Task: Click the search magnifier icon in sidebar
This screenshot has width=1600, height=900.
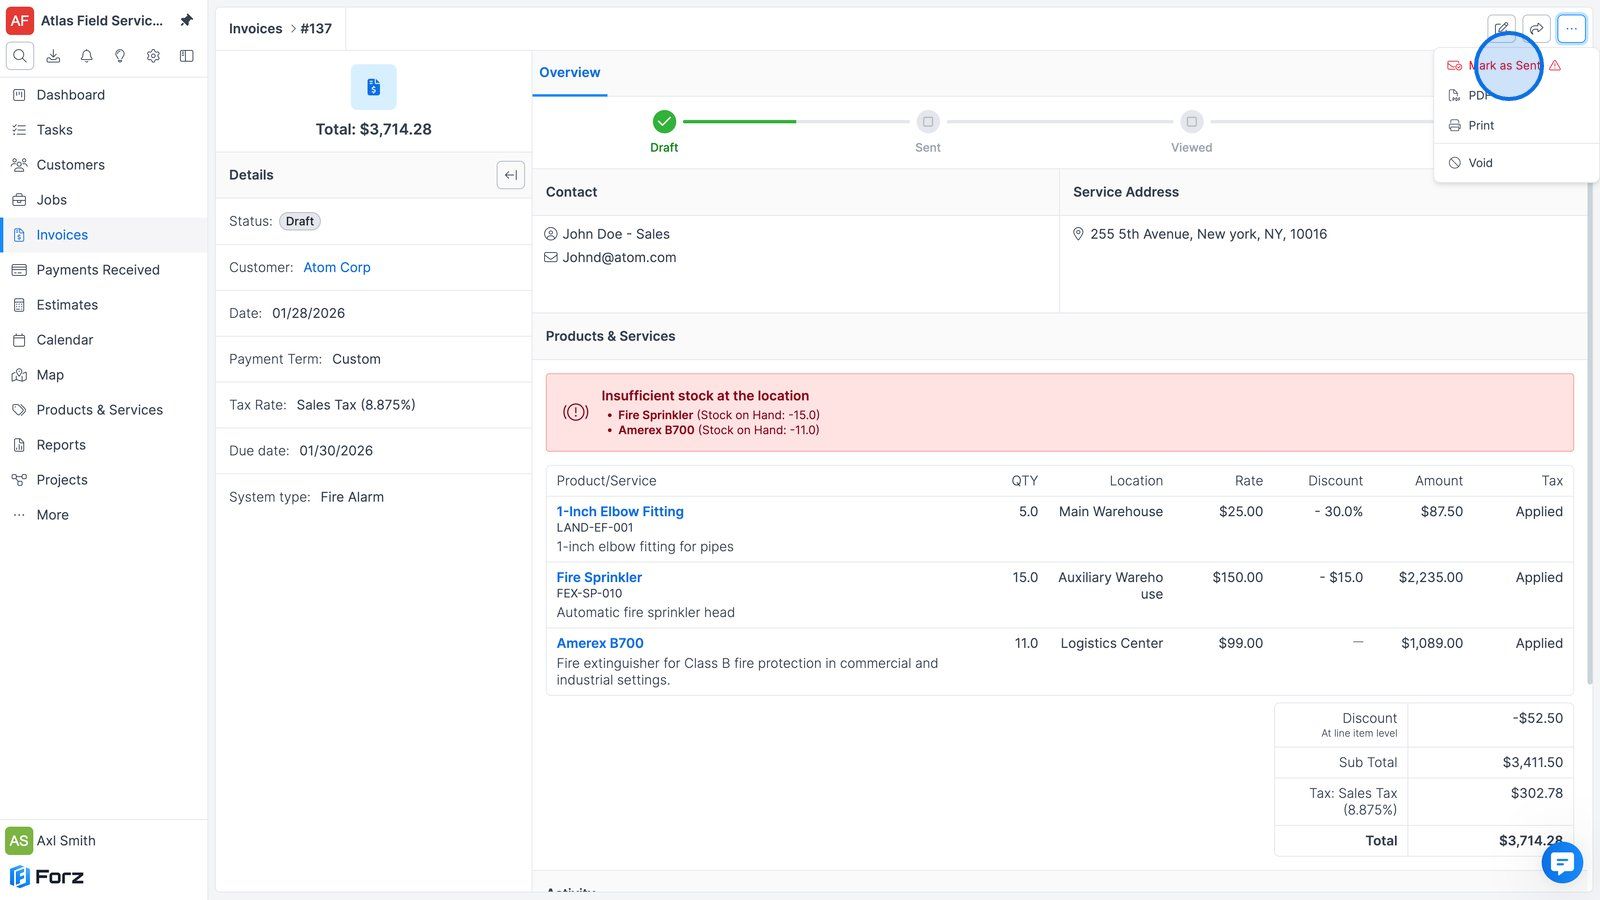Action: [x=20, y=56]
